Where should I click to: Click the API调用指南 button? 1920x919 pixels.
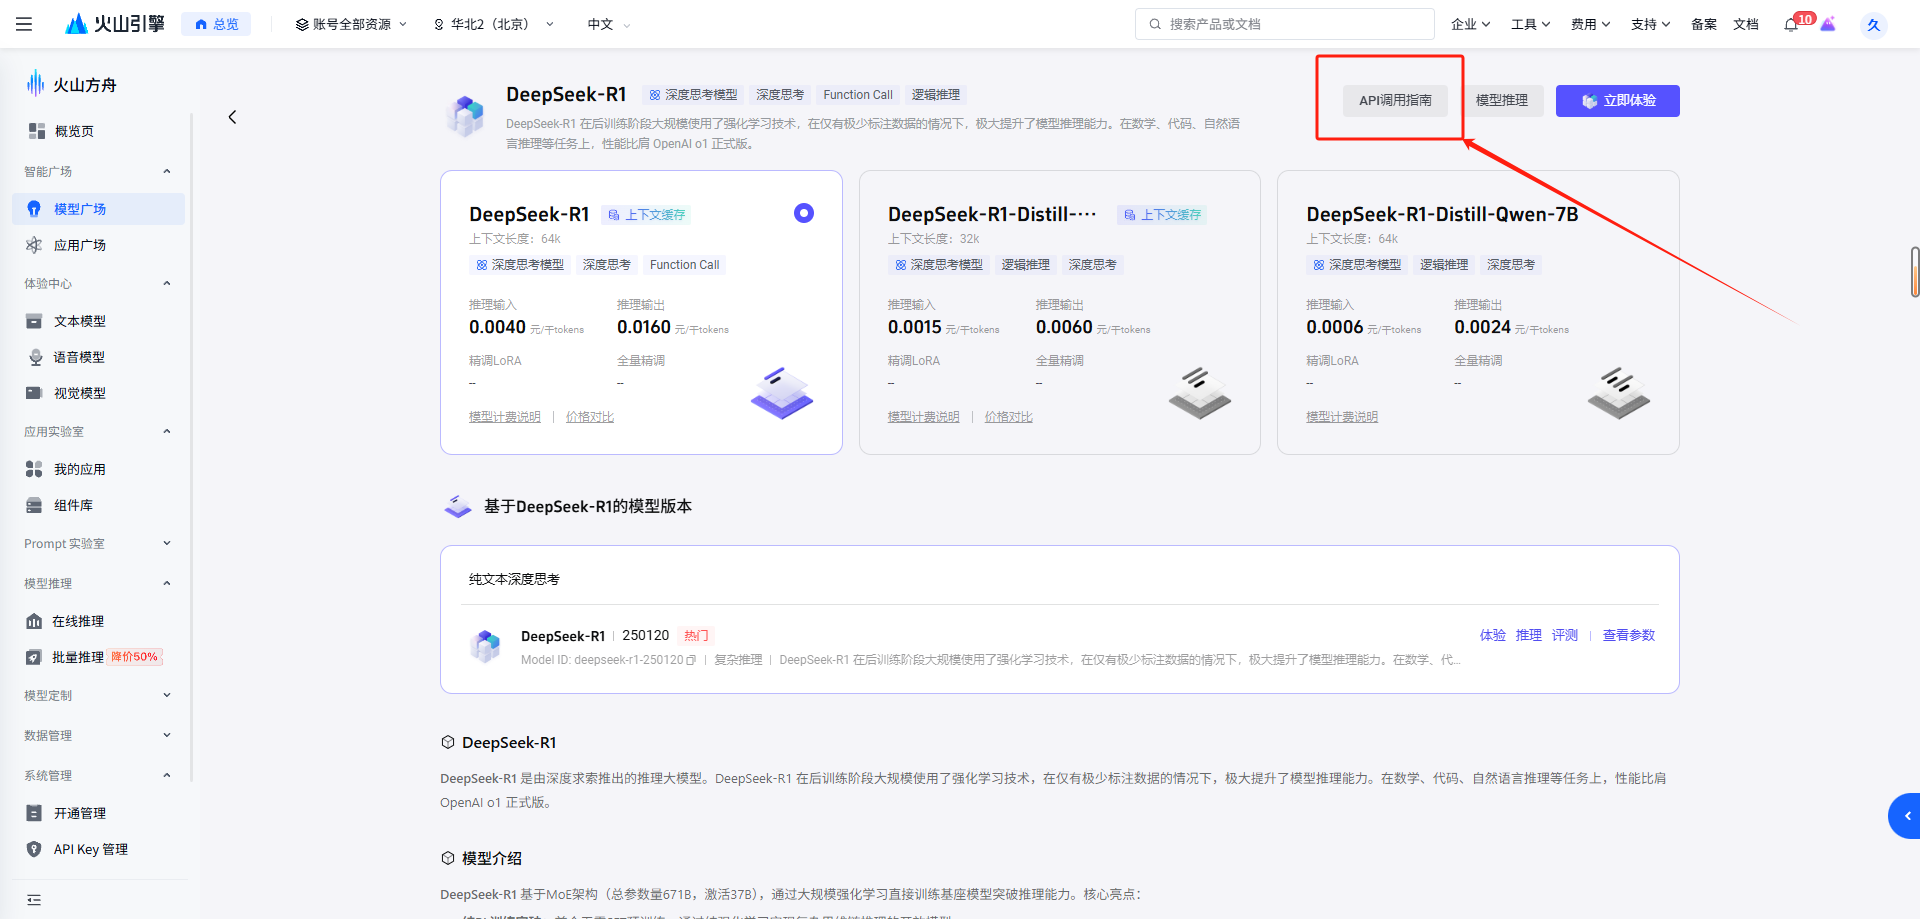[x=1395, y=100]
